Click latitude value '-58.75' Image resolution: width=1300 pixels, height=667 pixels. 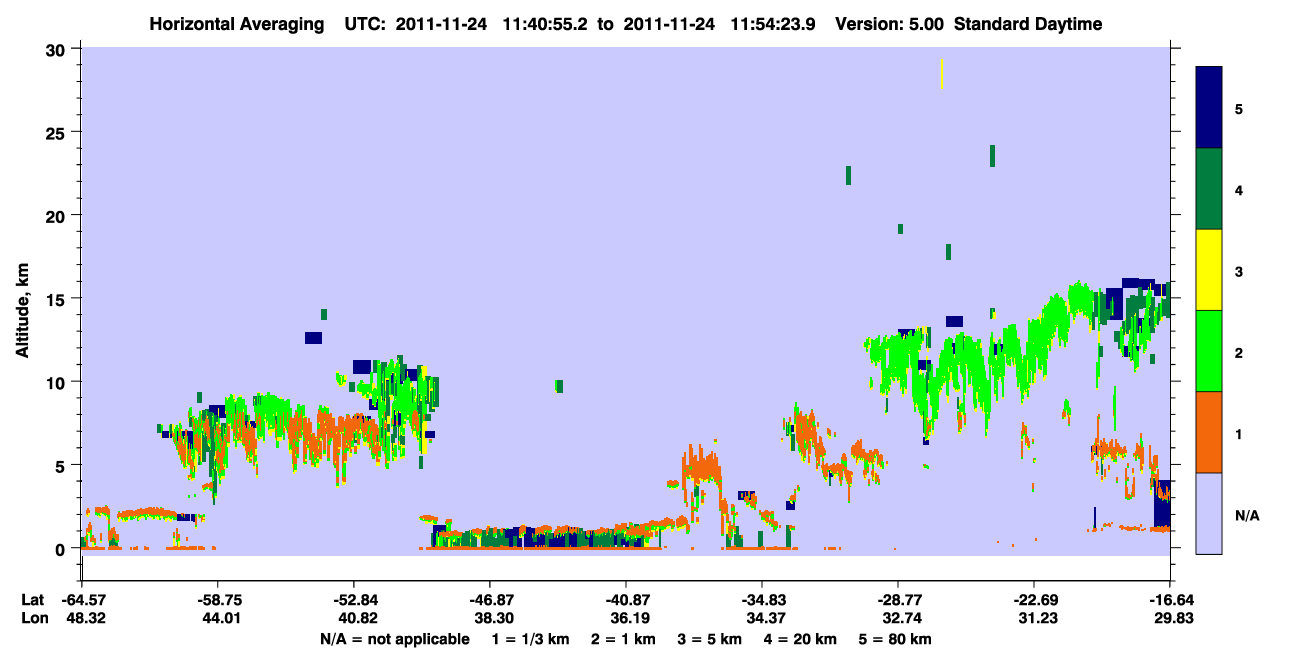[218, 600]
